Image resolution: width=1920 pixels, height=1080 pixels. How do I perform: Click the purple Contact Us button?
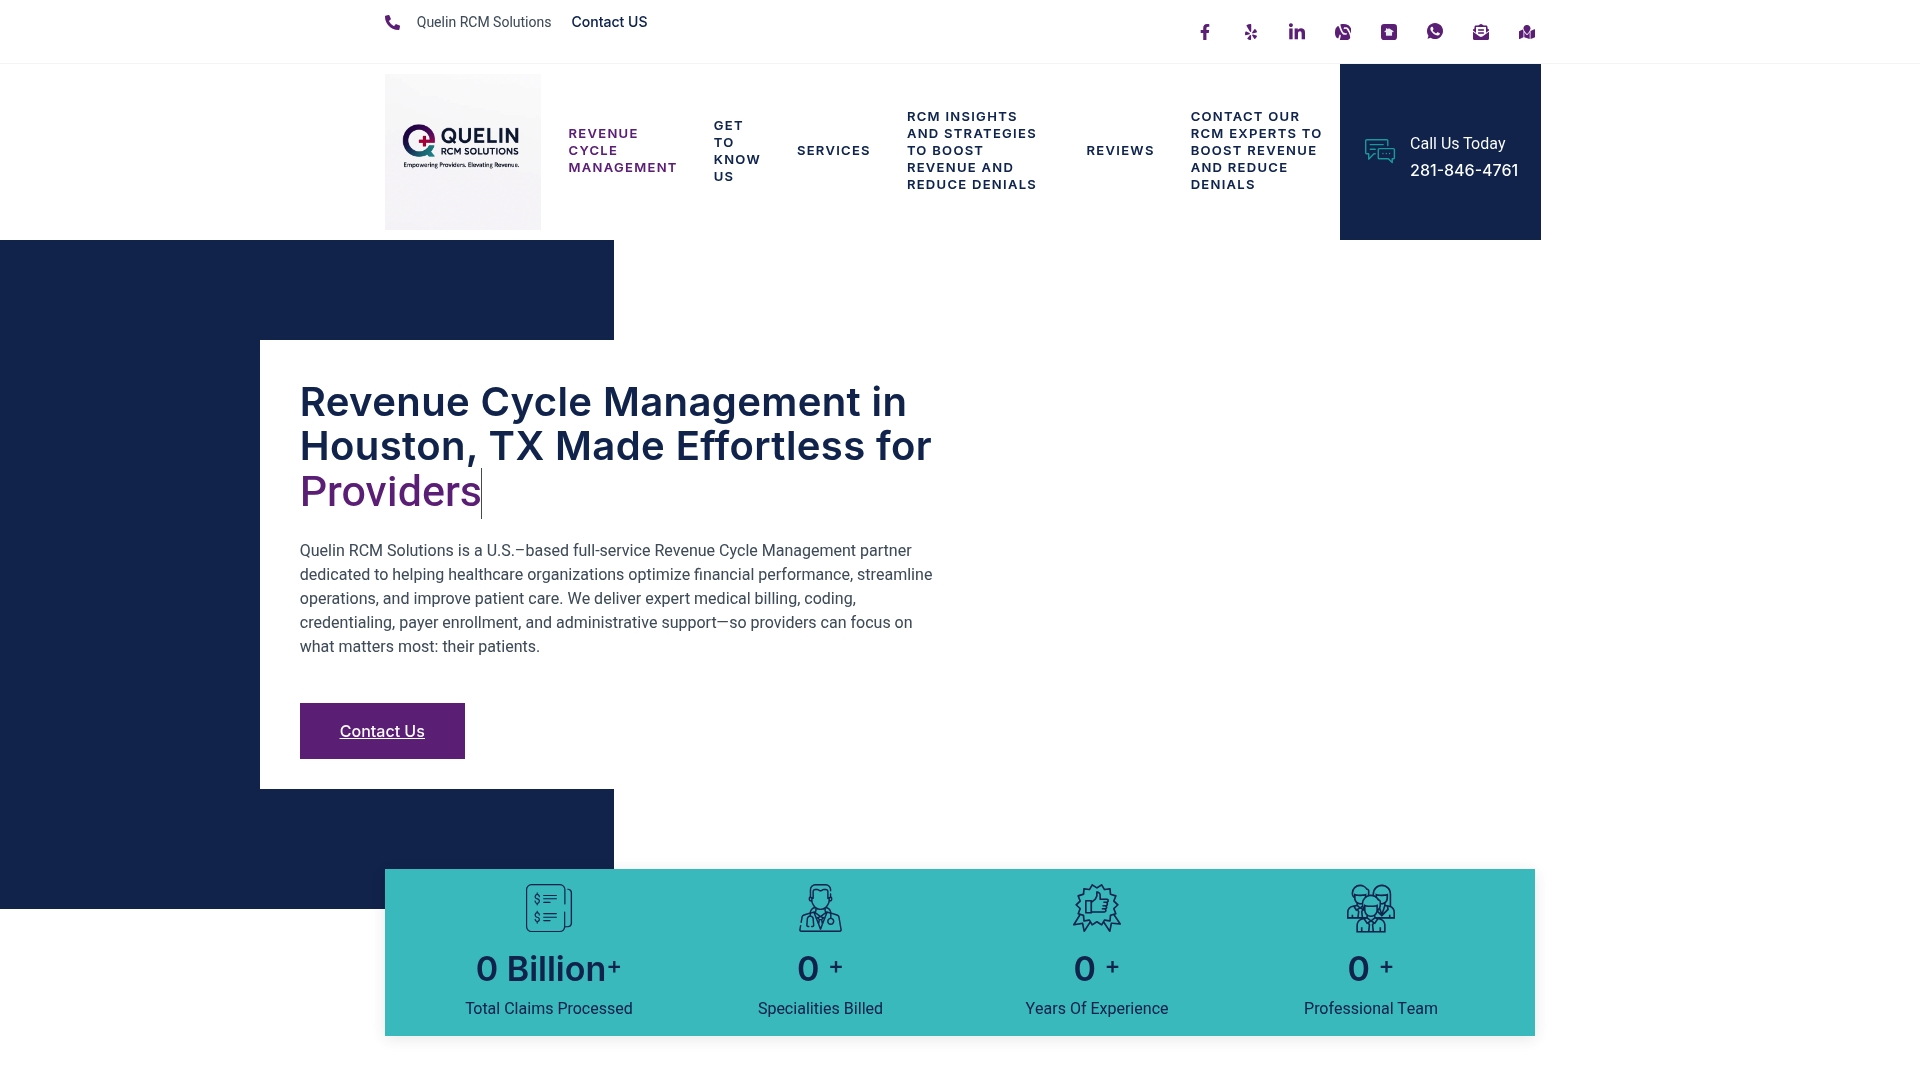[382, 731]
